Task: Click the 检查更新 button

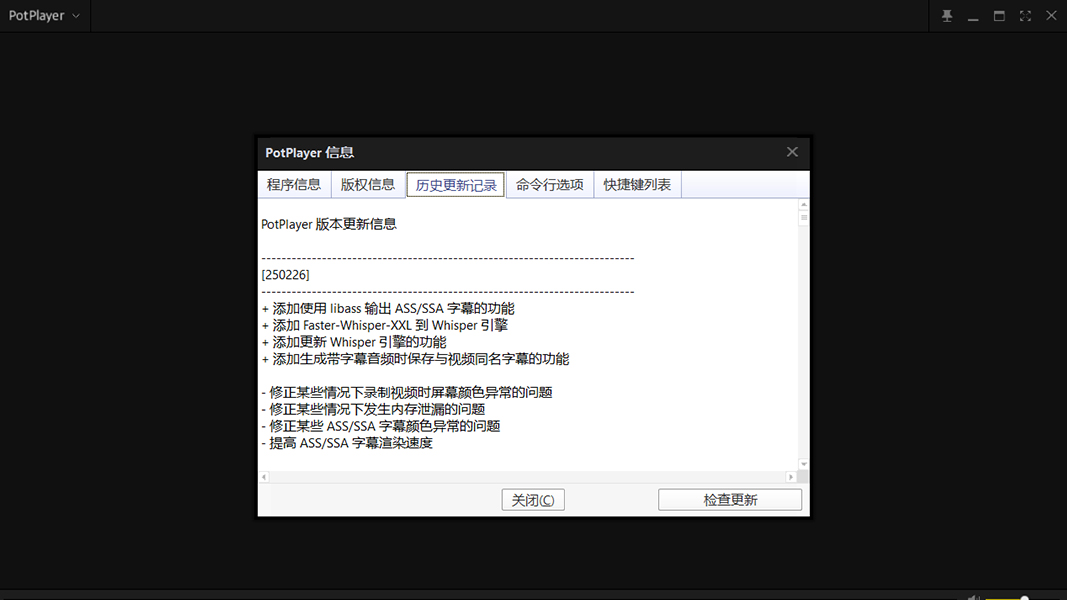Action: point(729,500)
